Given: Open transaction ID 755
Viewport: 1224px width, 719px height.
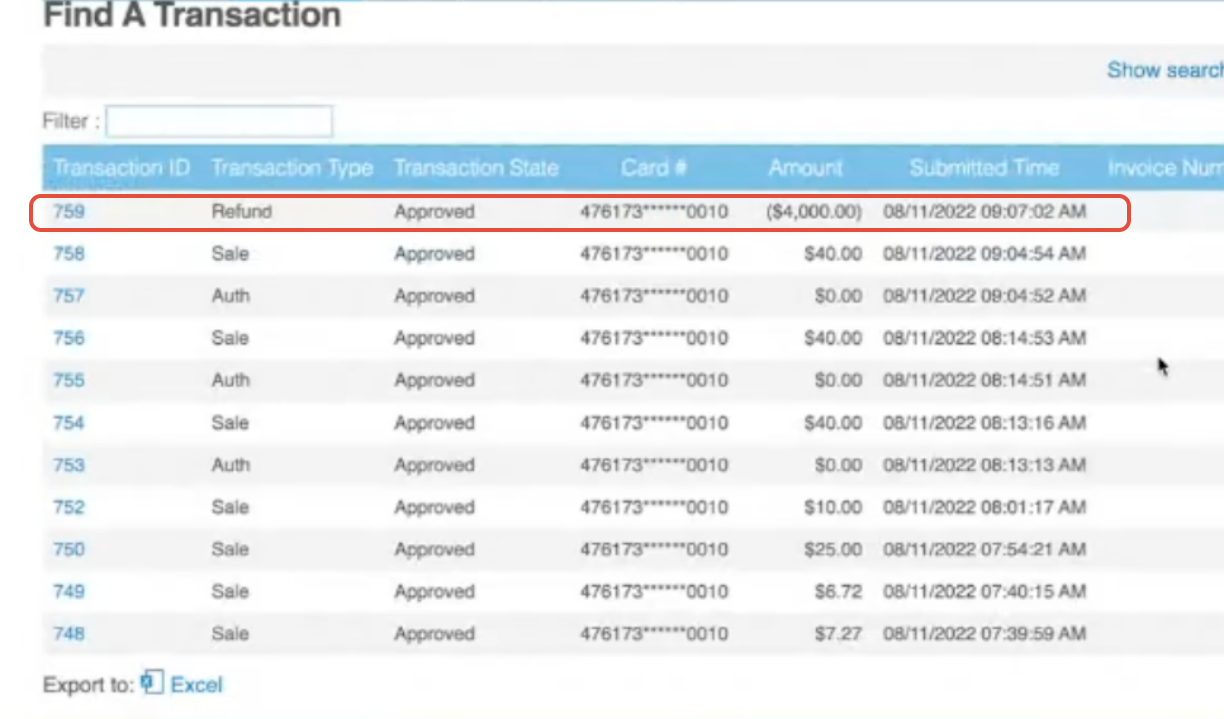Looking at the screenshot, I should (x=69, y=380).
